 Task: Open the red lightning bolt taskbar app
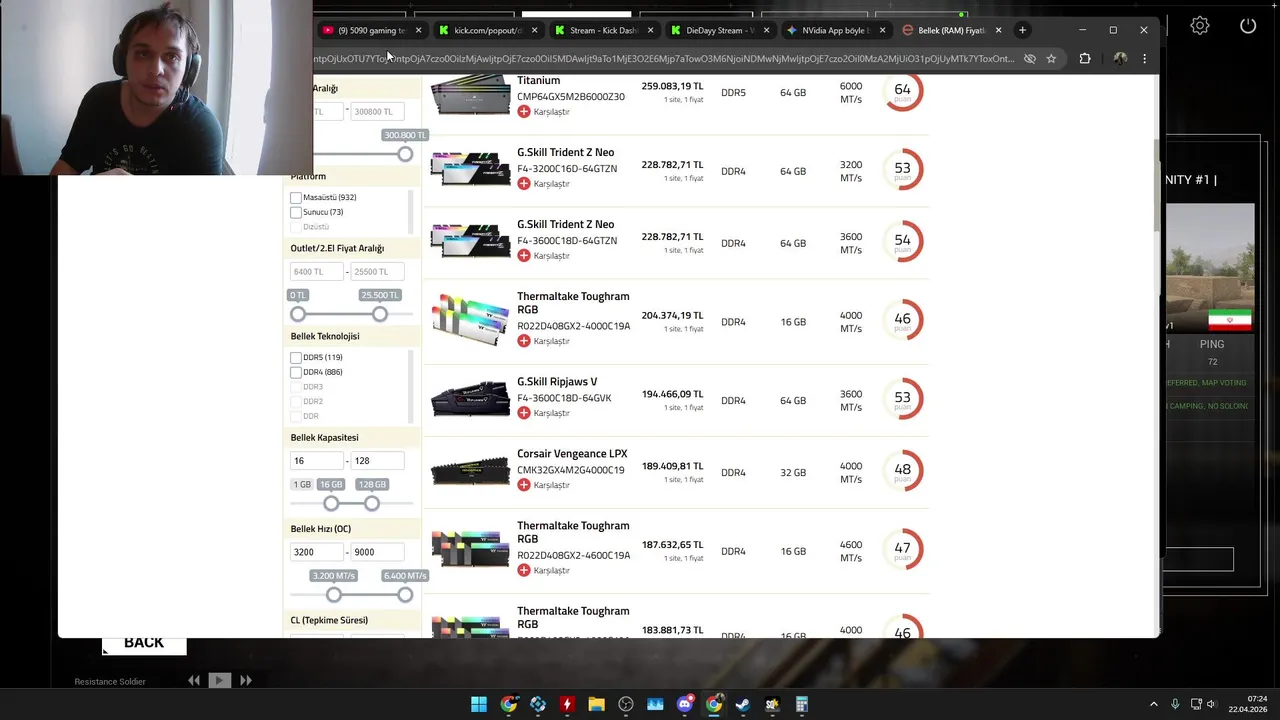(567, 704)
